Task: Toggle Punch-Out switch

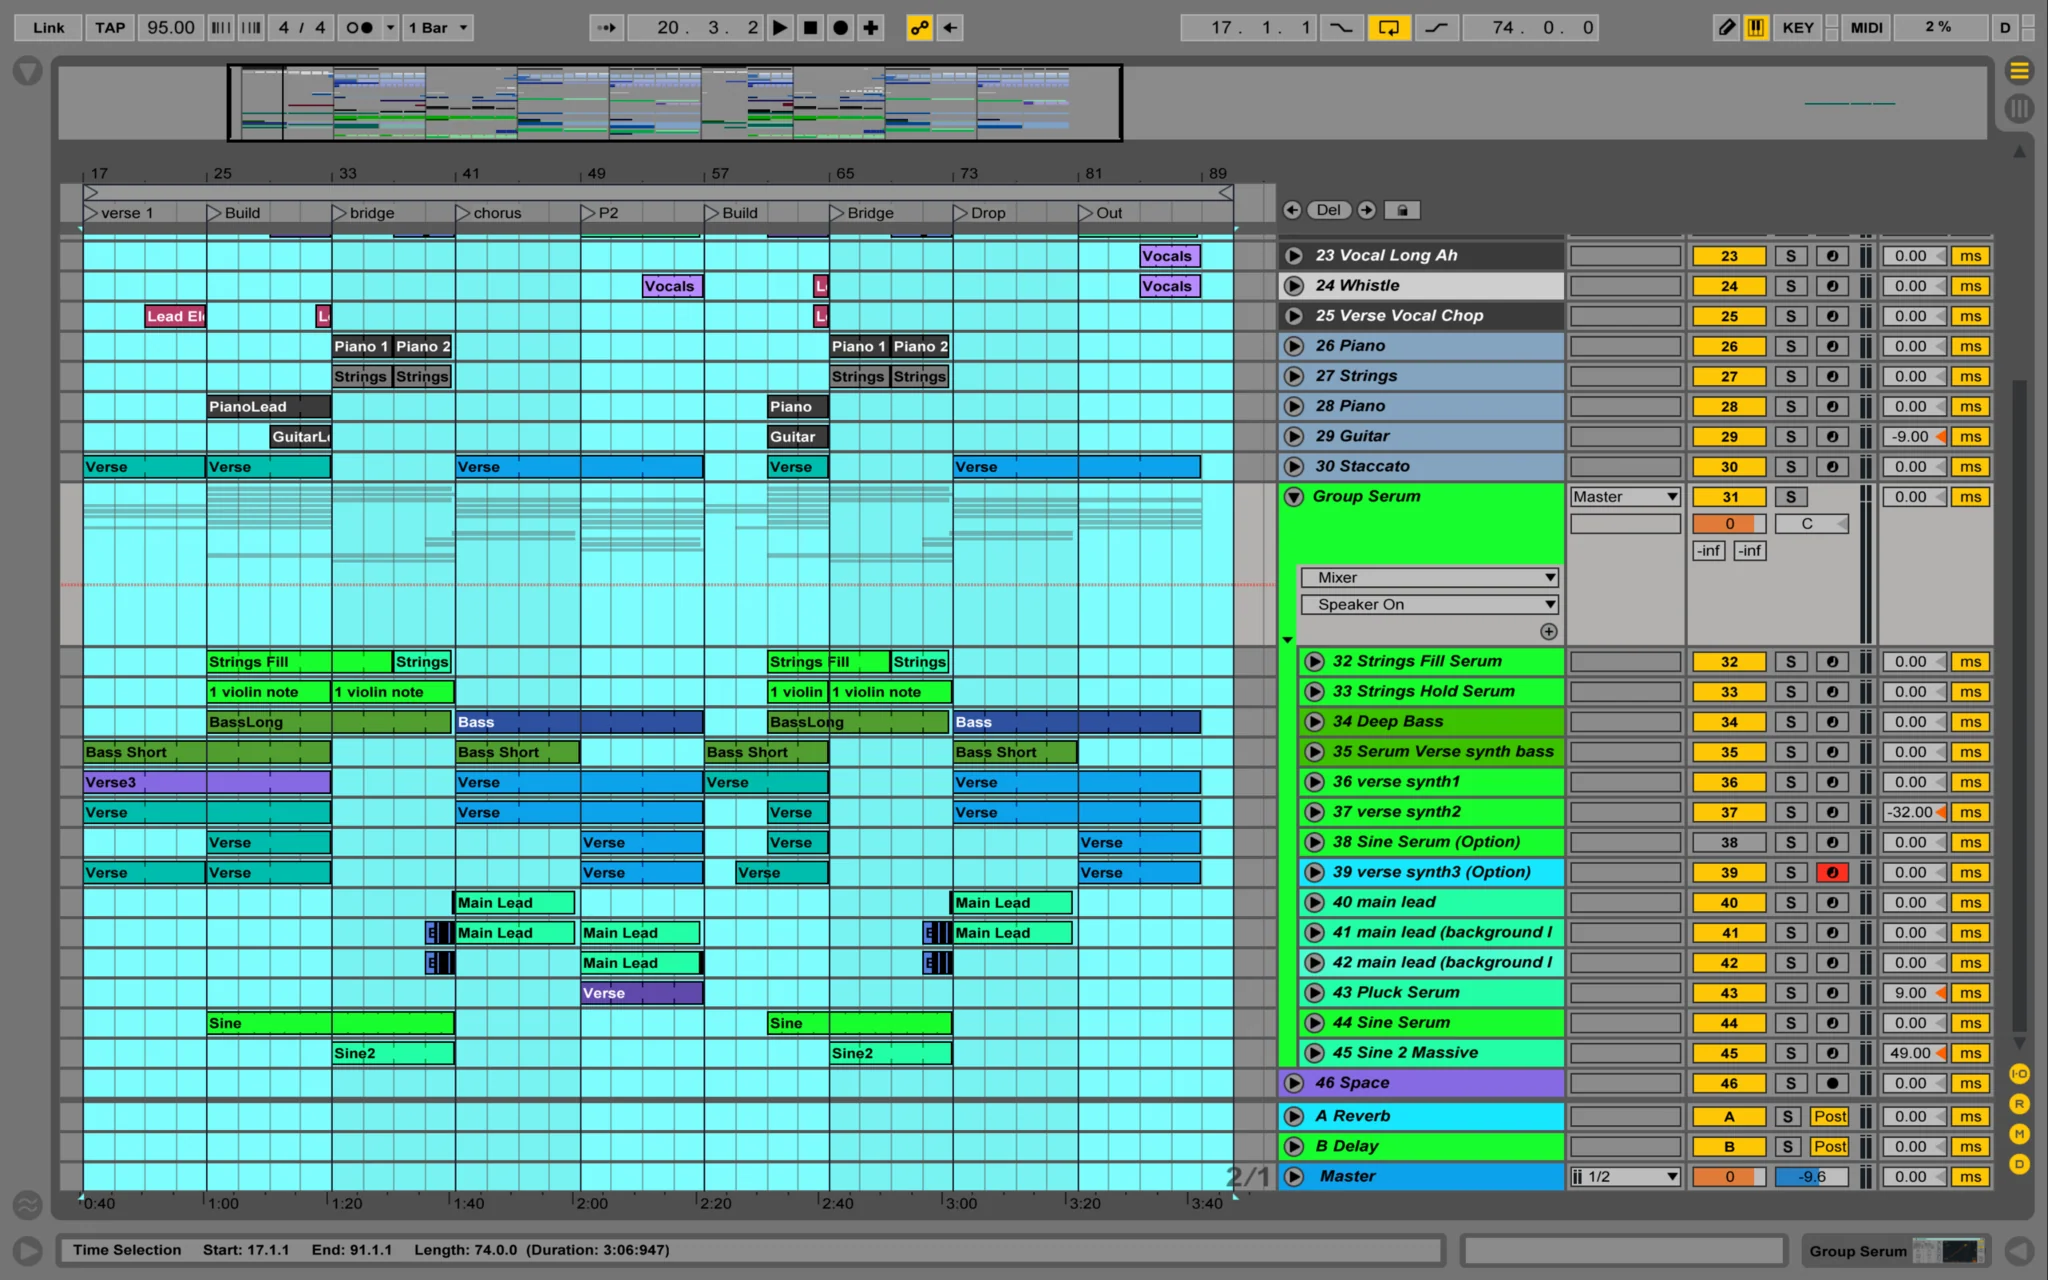Action: (x=1436, y=28)
